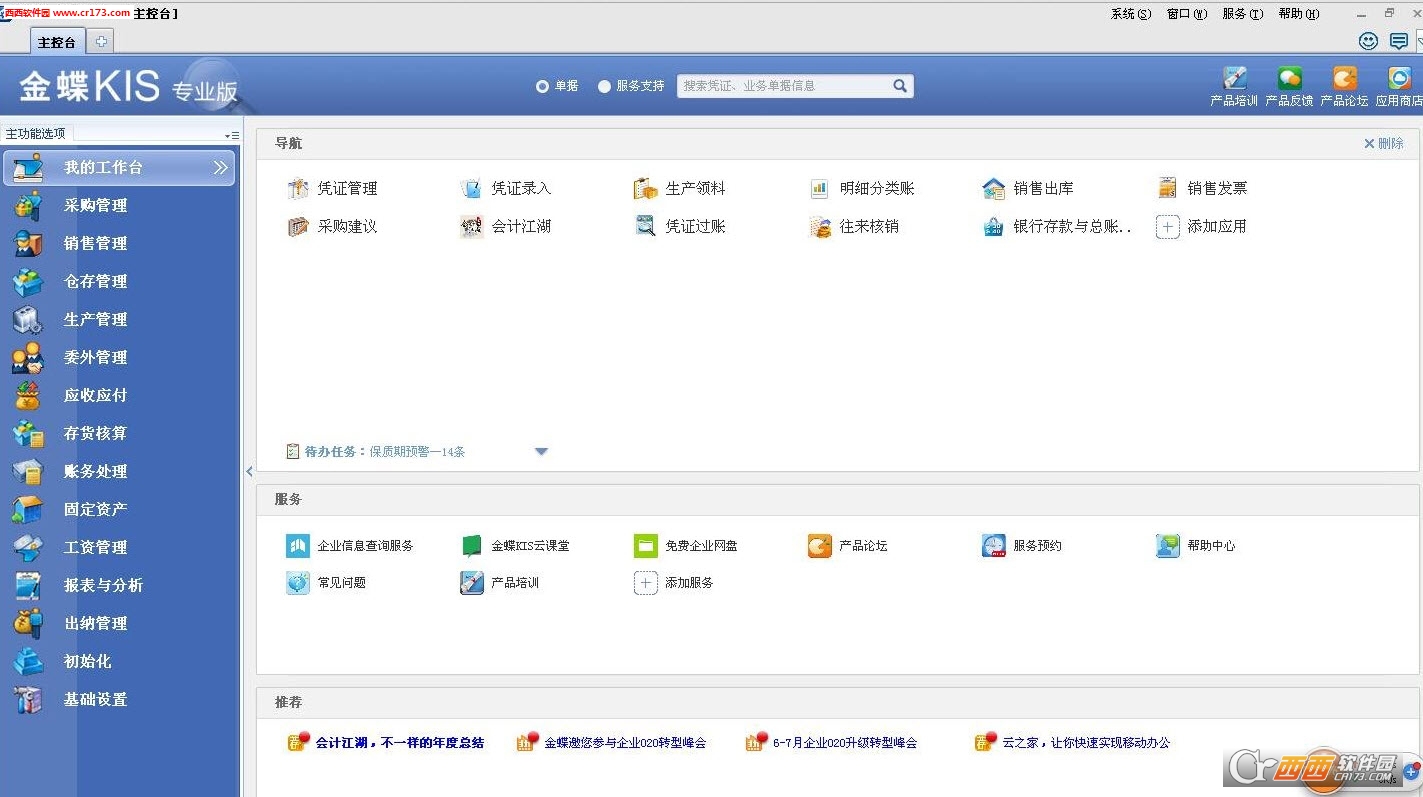Select 账务处理 in sidebar

[120, 471]
